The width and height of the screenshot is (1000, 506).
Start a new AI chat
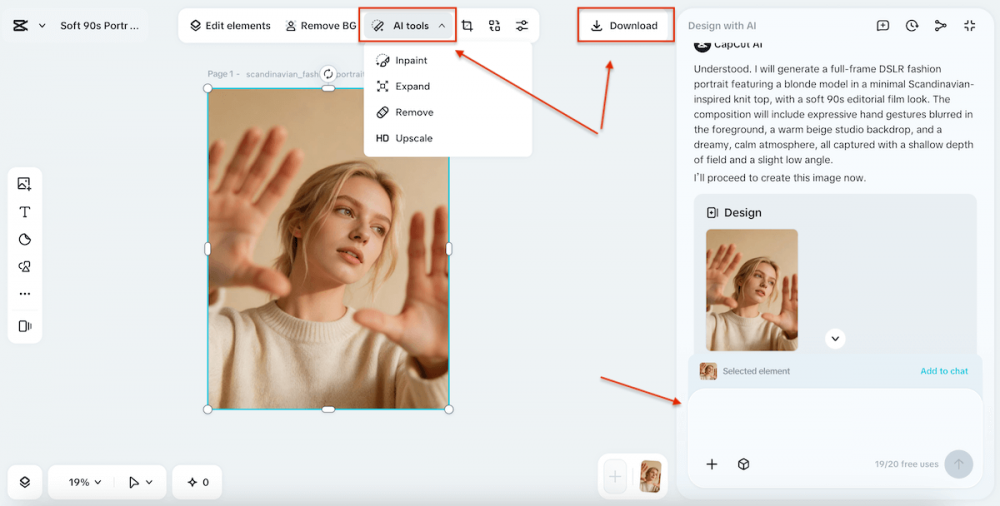883,26
